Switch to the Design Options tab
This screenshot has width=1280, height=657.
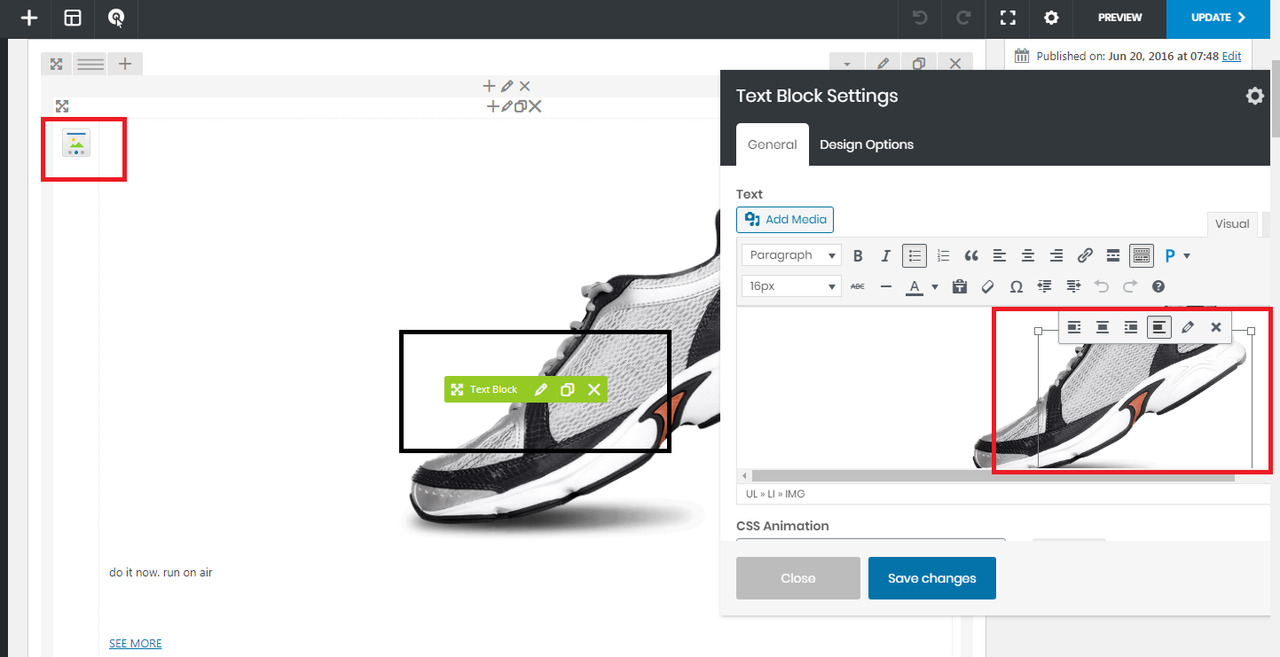click(x=866, y=145)
